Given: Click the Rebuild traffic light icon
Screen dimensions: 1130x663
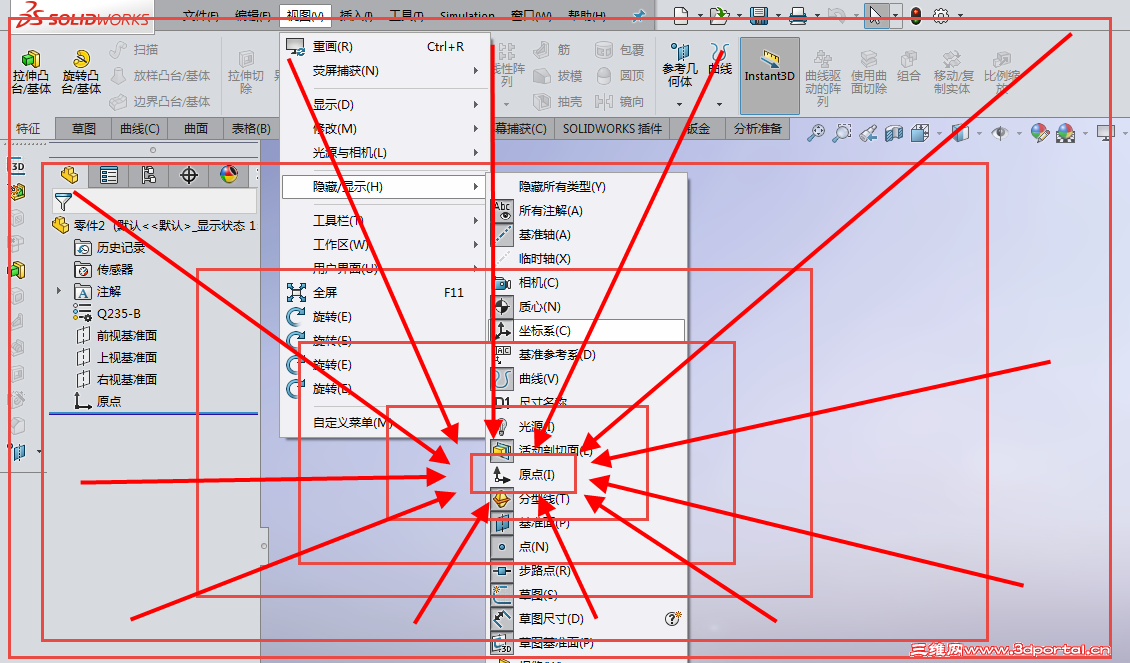Looking at the screenshot, I should point(916,15).
